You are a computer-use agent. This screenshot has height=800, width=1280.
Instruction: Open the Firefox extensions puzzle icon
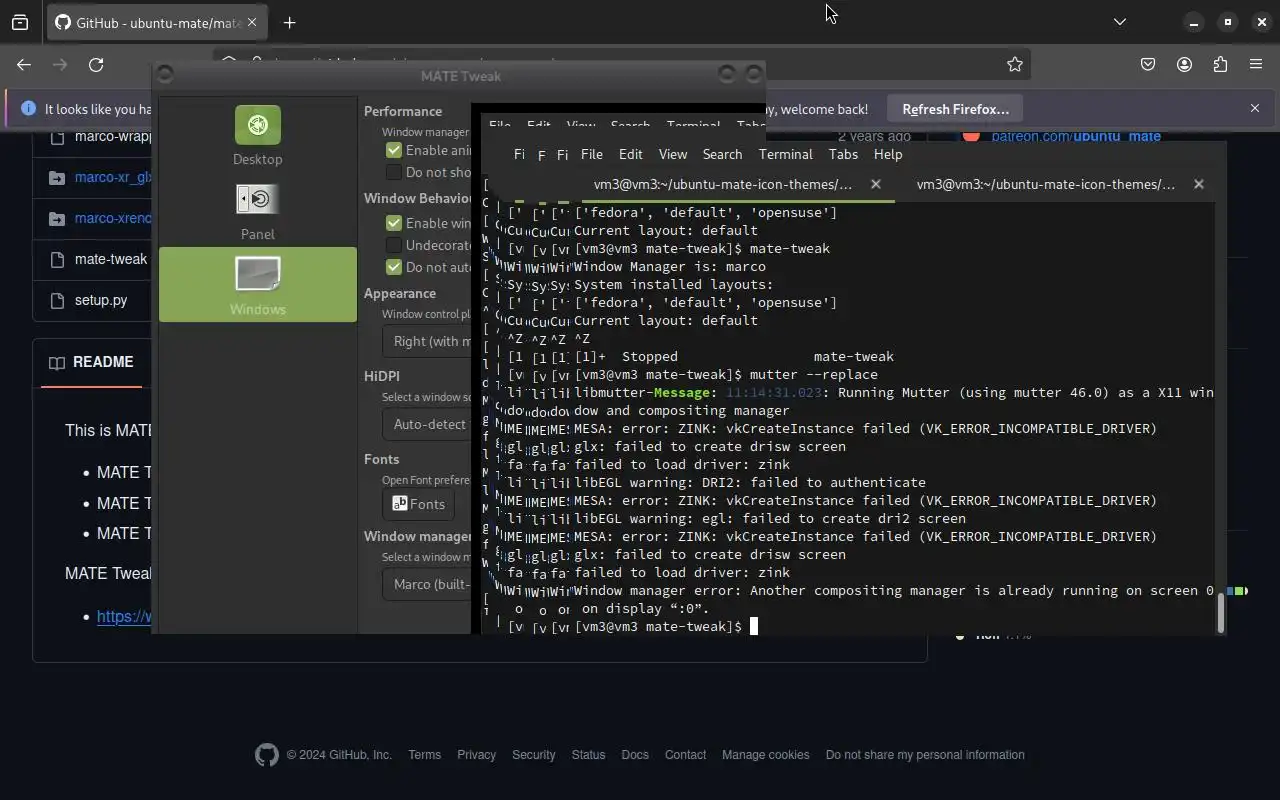tap(1220, 64)
